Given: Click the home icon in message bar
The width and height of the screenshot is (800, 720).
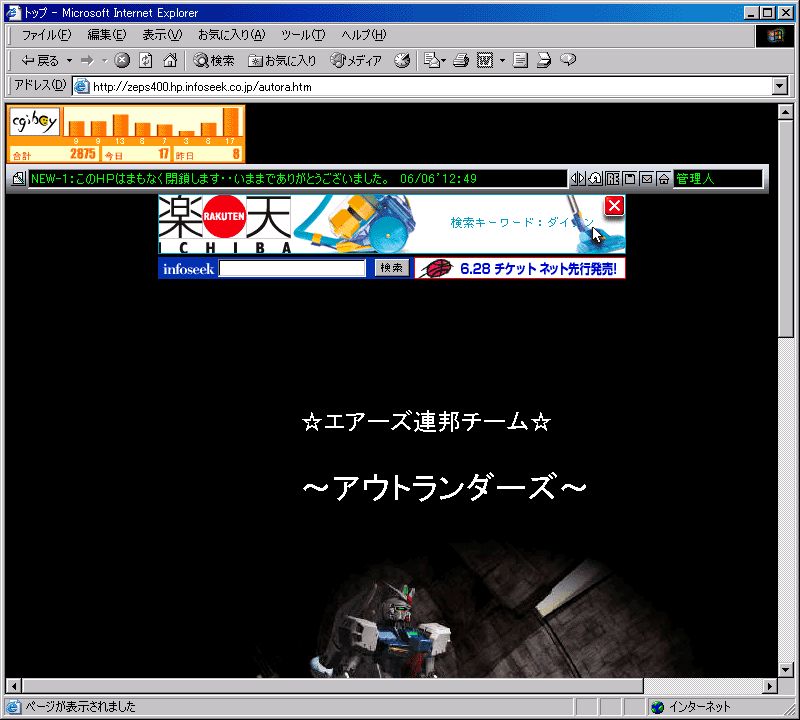Looking at the screenshot, I should click(x=664, y=179).
